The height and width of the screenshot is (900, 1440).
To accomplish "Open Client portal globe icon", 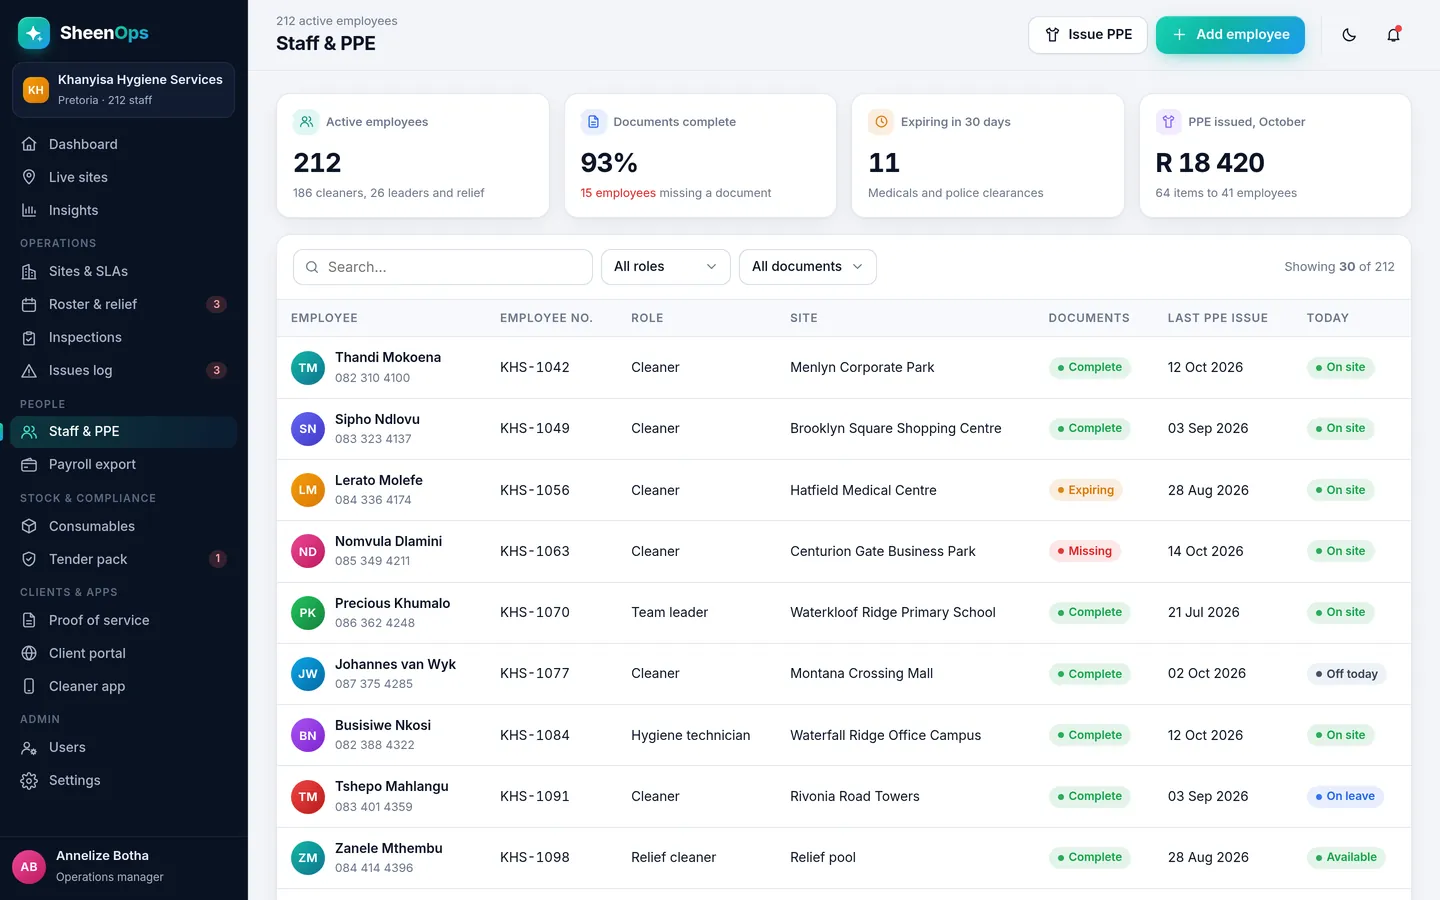I will (29, 653).
